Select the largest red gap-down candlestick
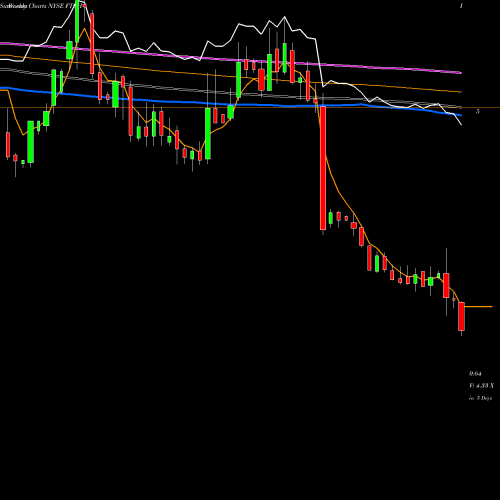Screen dimensions: 500x500 [x=323, y=168]
